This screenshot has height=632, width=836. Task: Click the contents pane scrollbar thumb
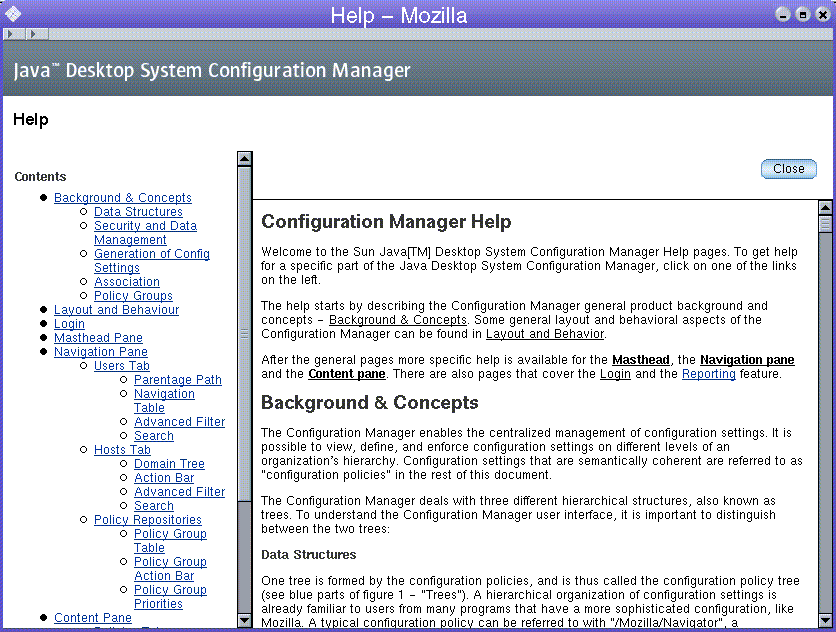(245, 334)
